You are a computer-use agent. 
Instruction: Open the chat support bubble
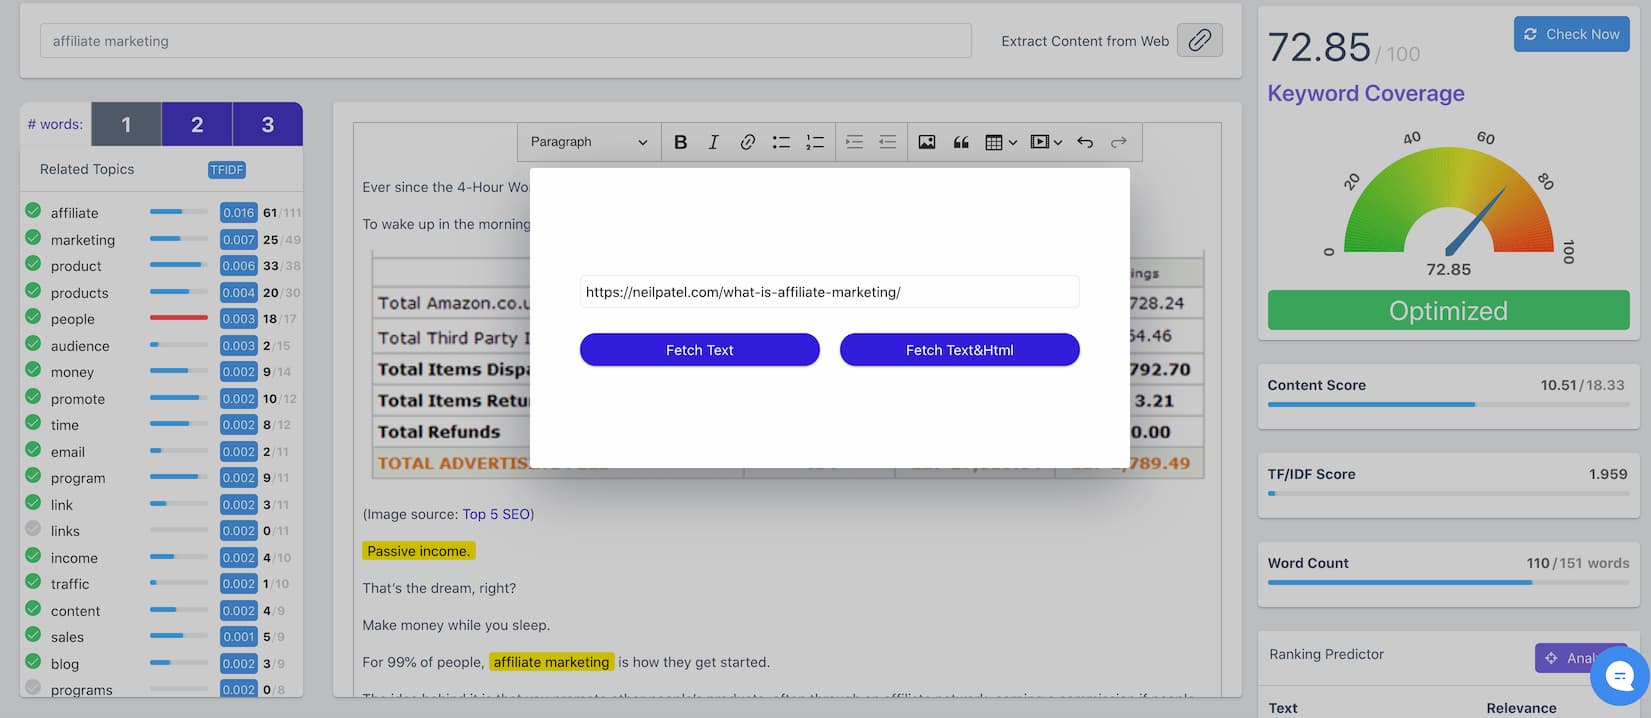[x=1619, y=676]
